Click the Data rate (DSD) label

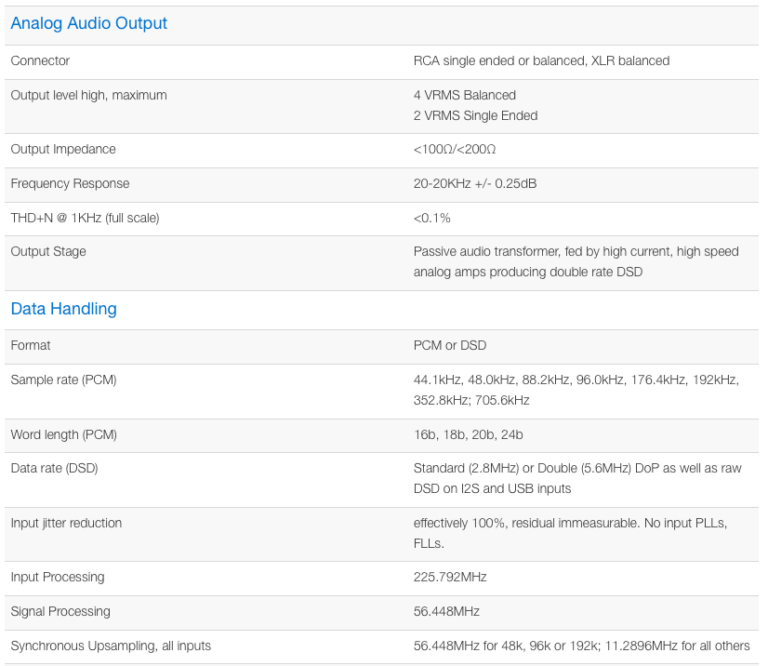(x=54, y=469)
